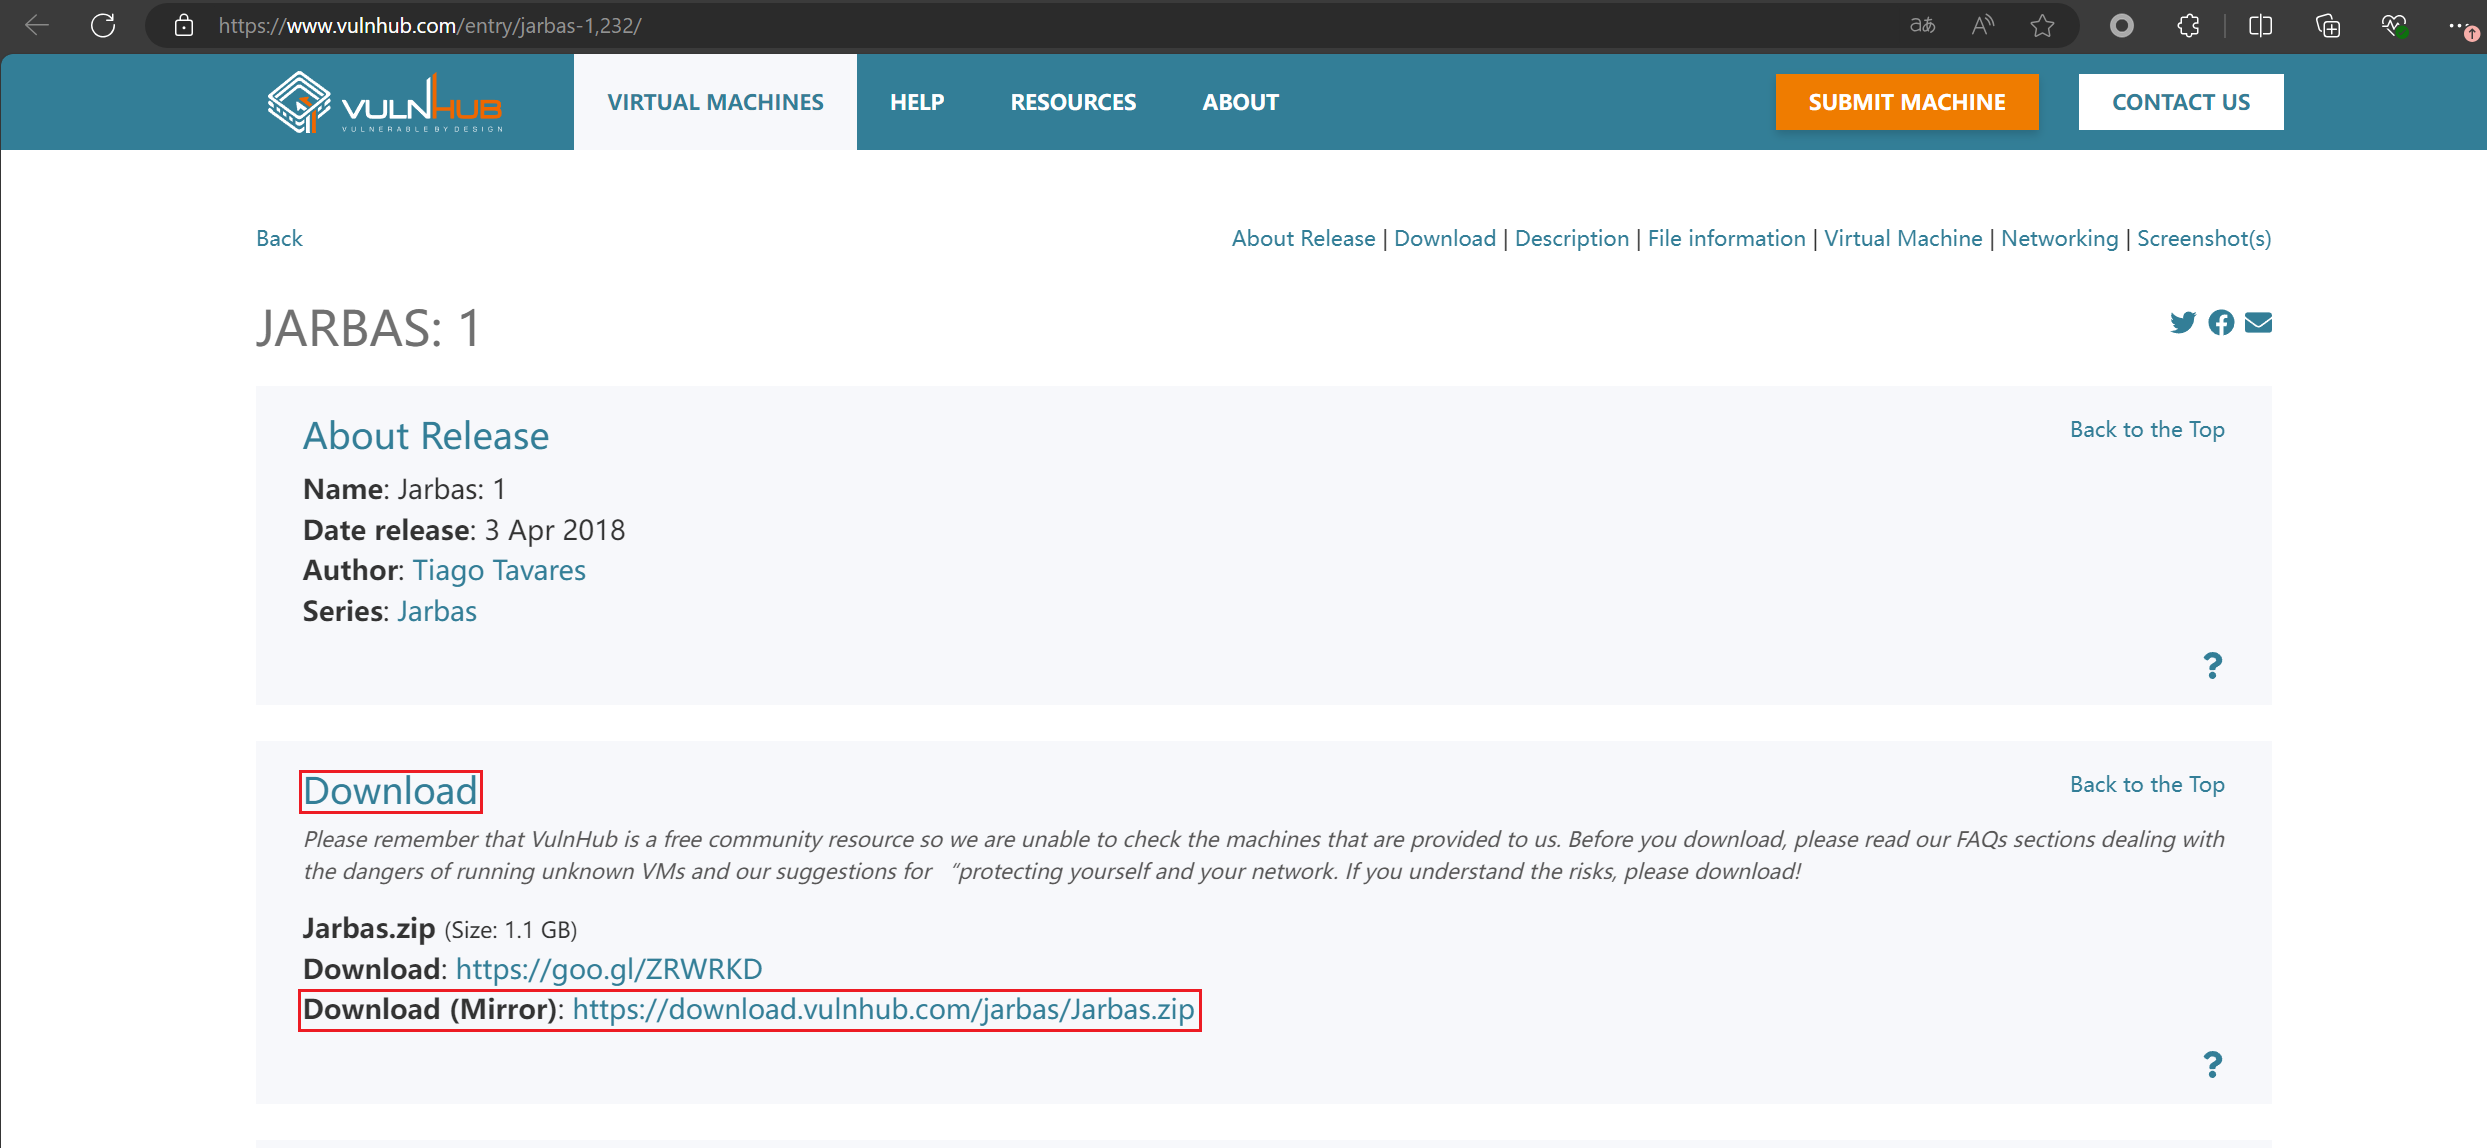Follow the Tiago Tavares author link
The image size is (2487, 1148).
click(x=498, y=570)
